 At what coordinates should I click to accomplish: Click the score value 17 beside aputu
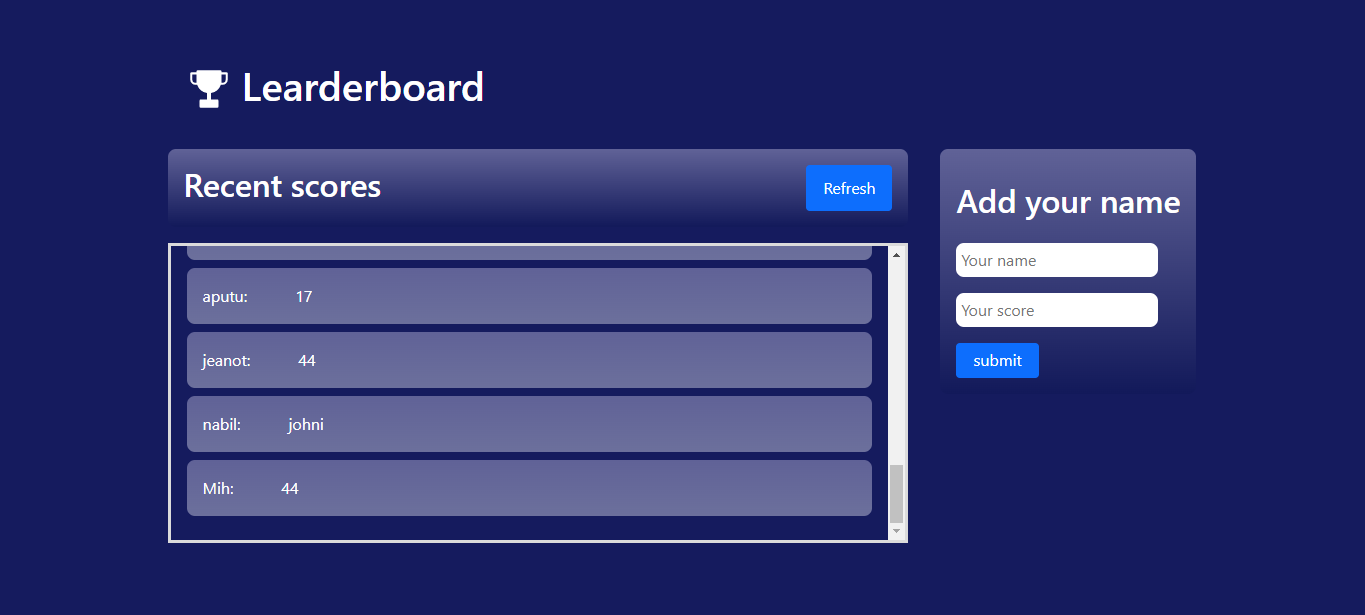tap(303, 296)
